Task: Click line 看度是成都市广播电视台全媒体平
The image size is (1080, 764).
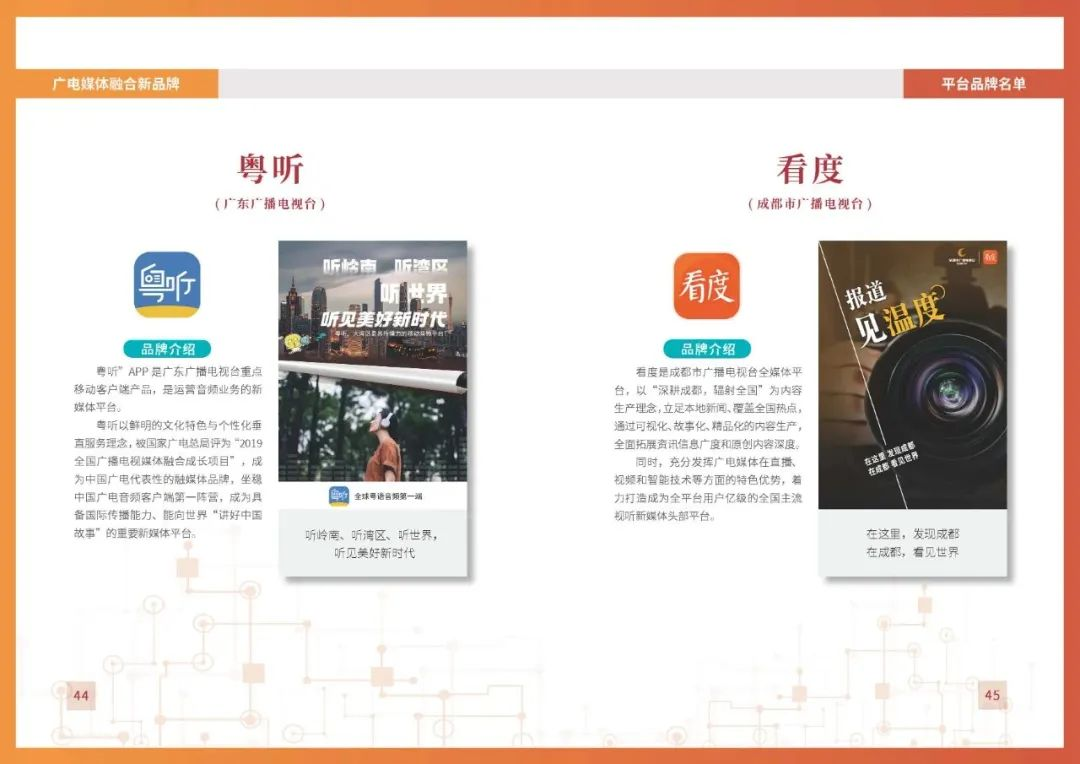Action: point(718,372)
